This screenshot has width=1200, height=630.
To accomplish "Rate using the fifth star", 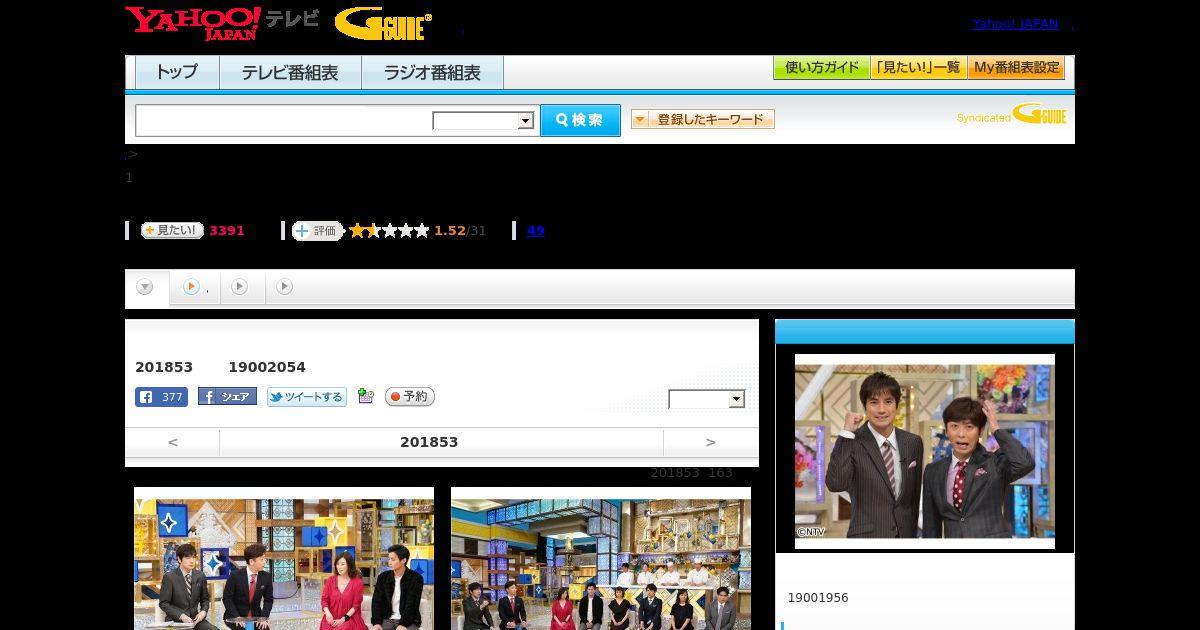I will pyautogui.click(x=421, y=231).
